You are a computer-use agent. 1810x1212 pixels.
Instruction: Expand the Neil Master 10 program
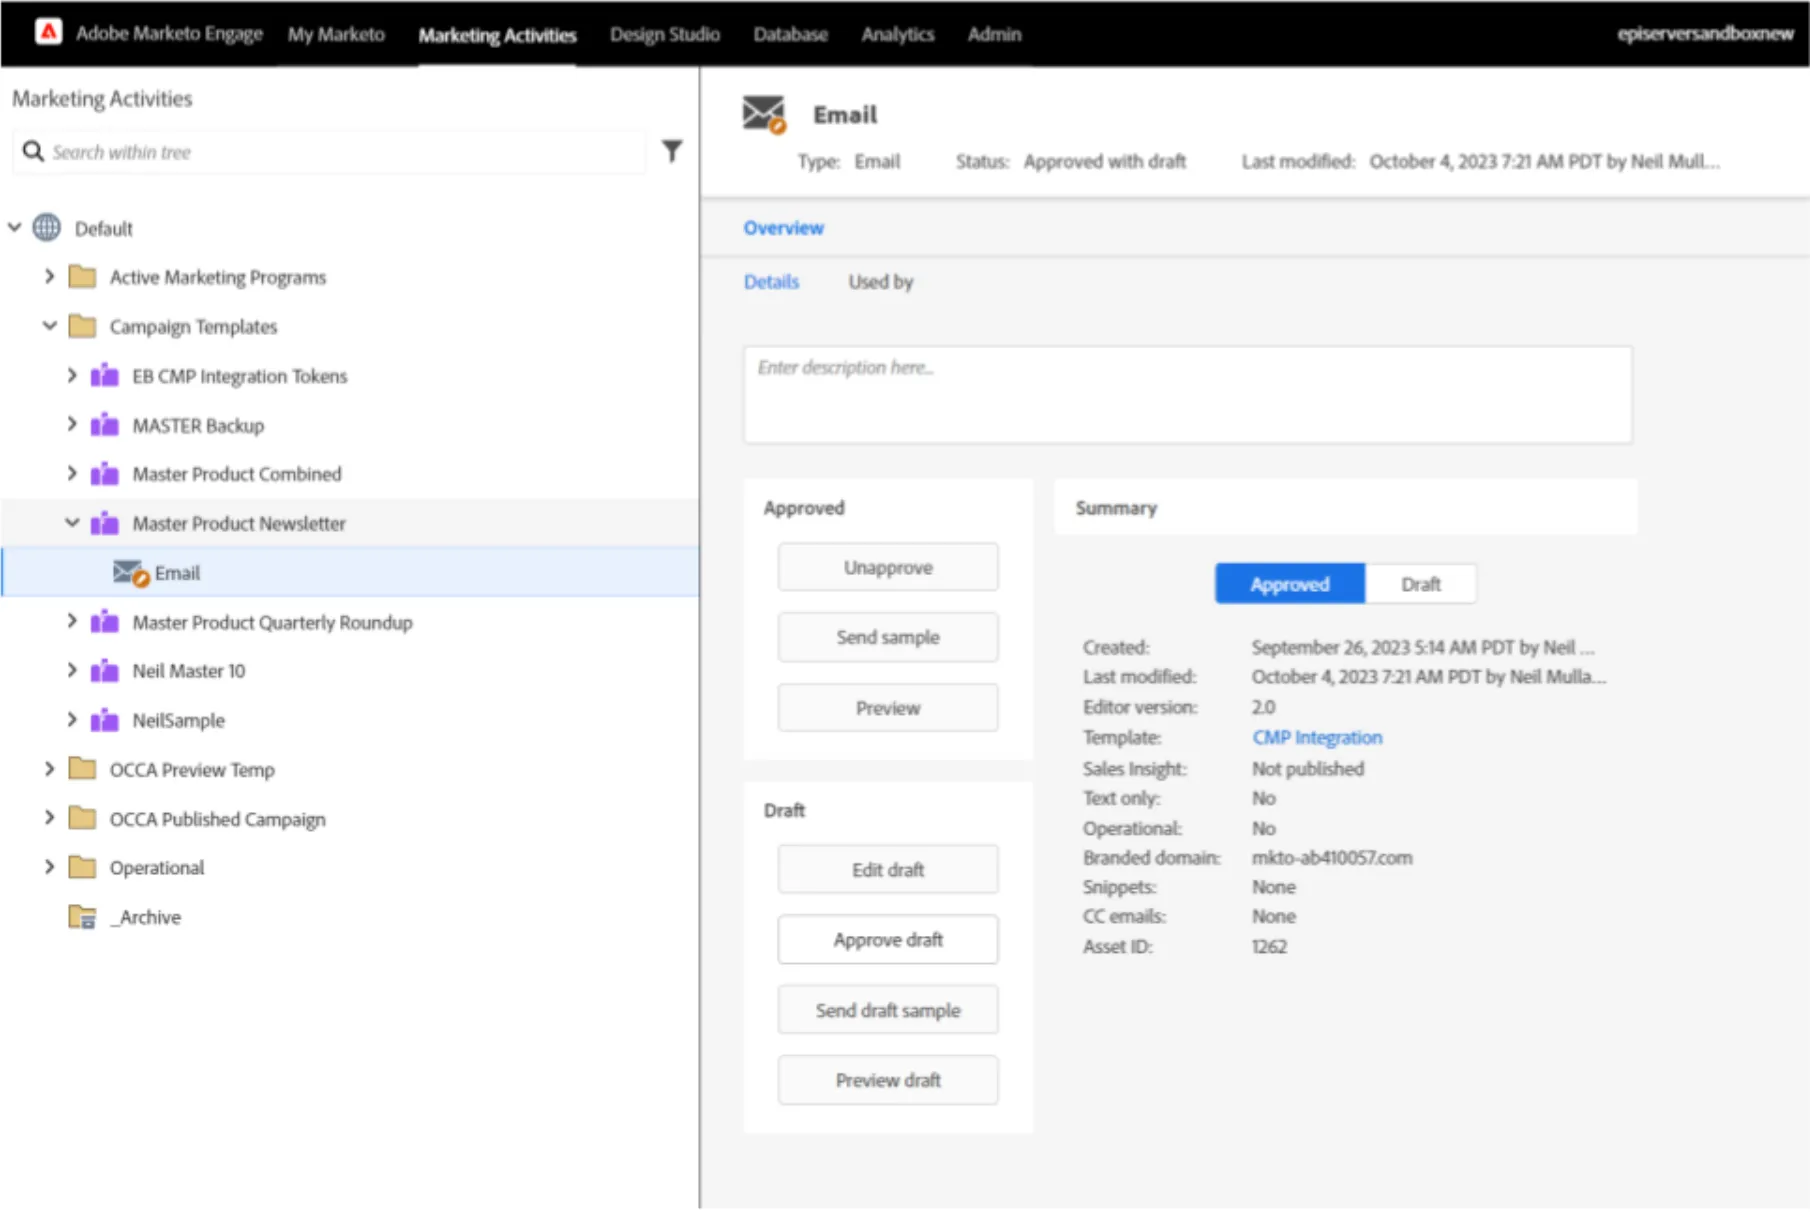coord(72,670)
